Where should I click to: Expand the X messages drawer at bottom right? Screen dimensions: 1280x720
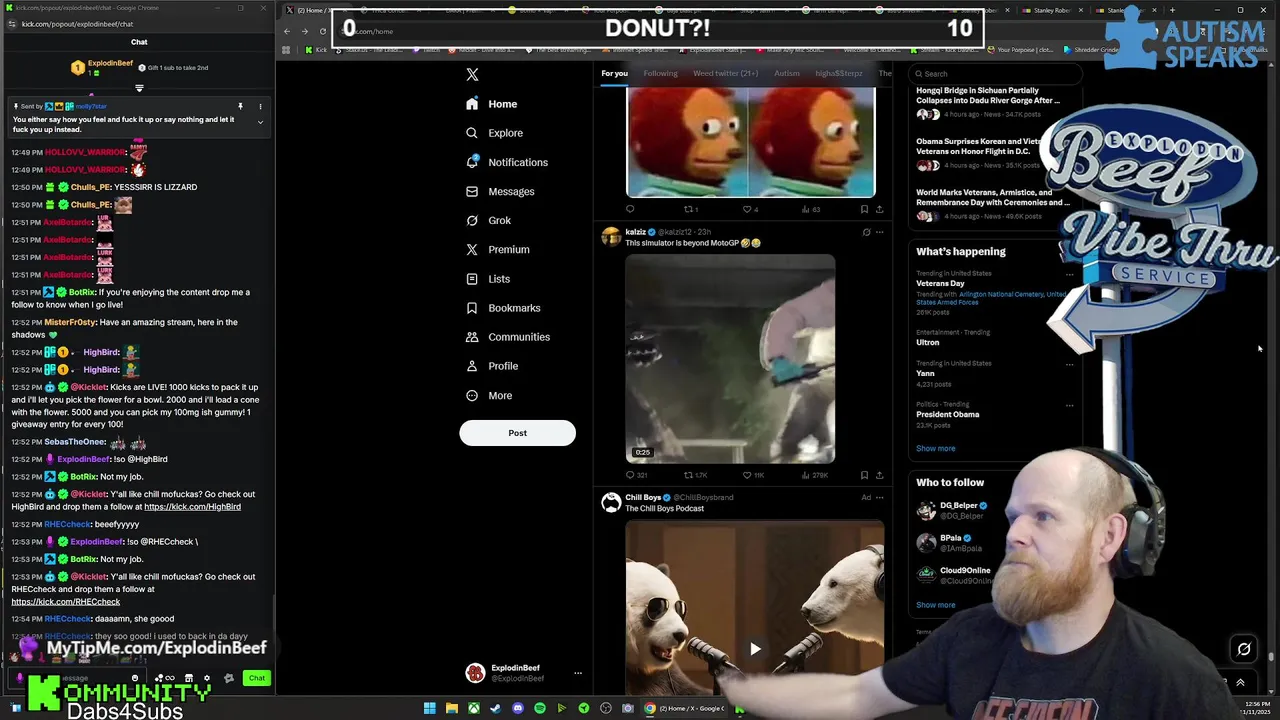(1240, 682)
